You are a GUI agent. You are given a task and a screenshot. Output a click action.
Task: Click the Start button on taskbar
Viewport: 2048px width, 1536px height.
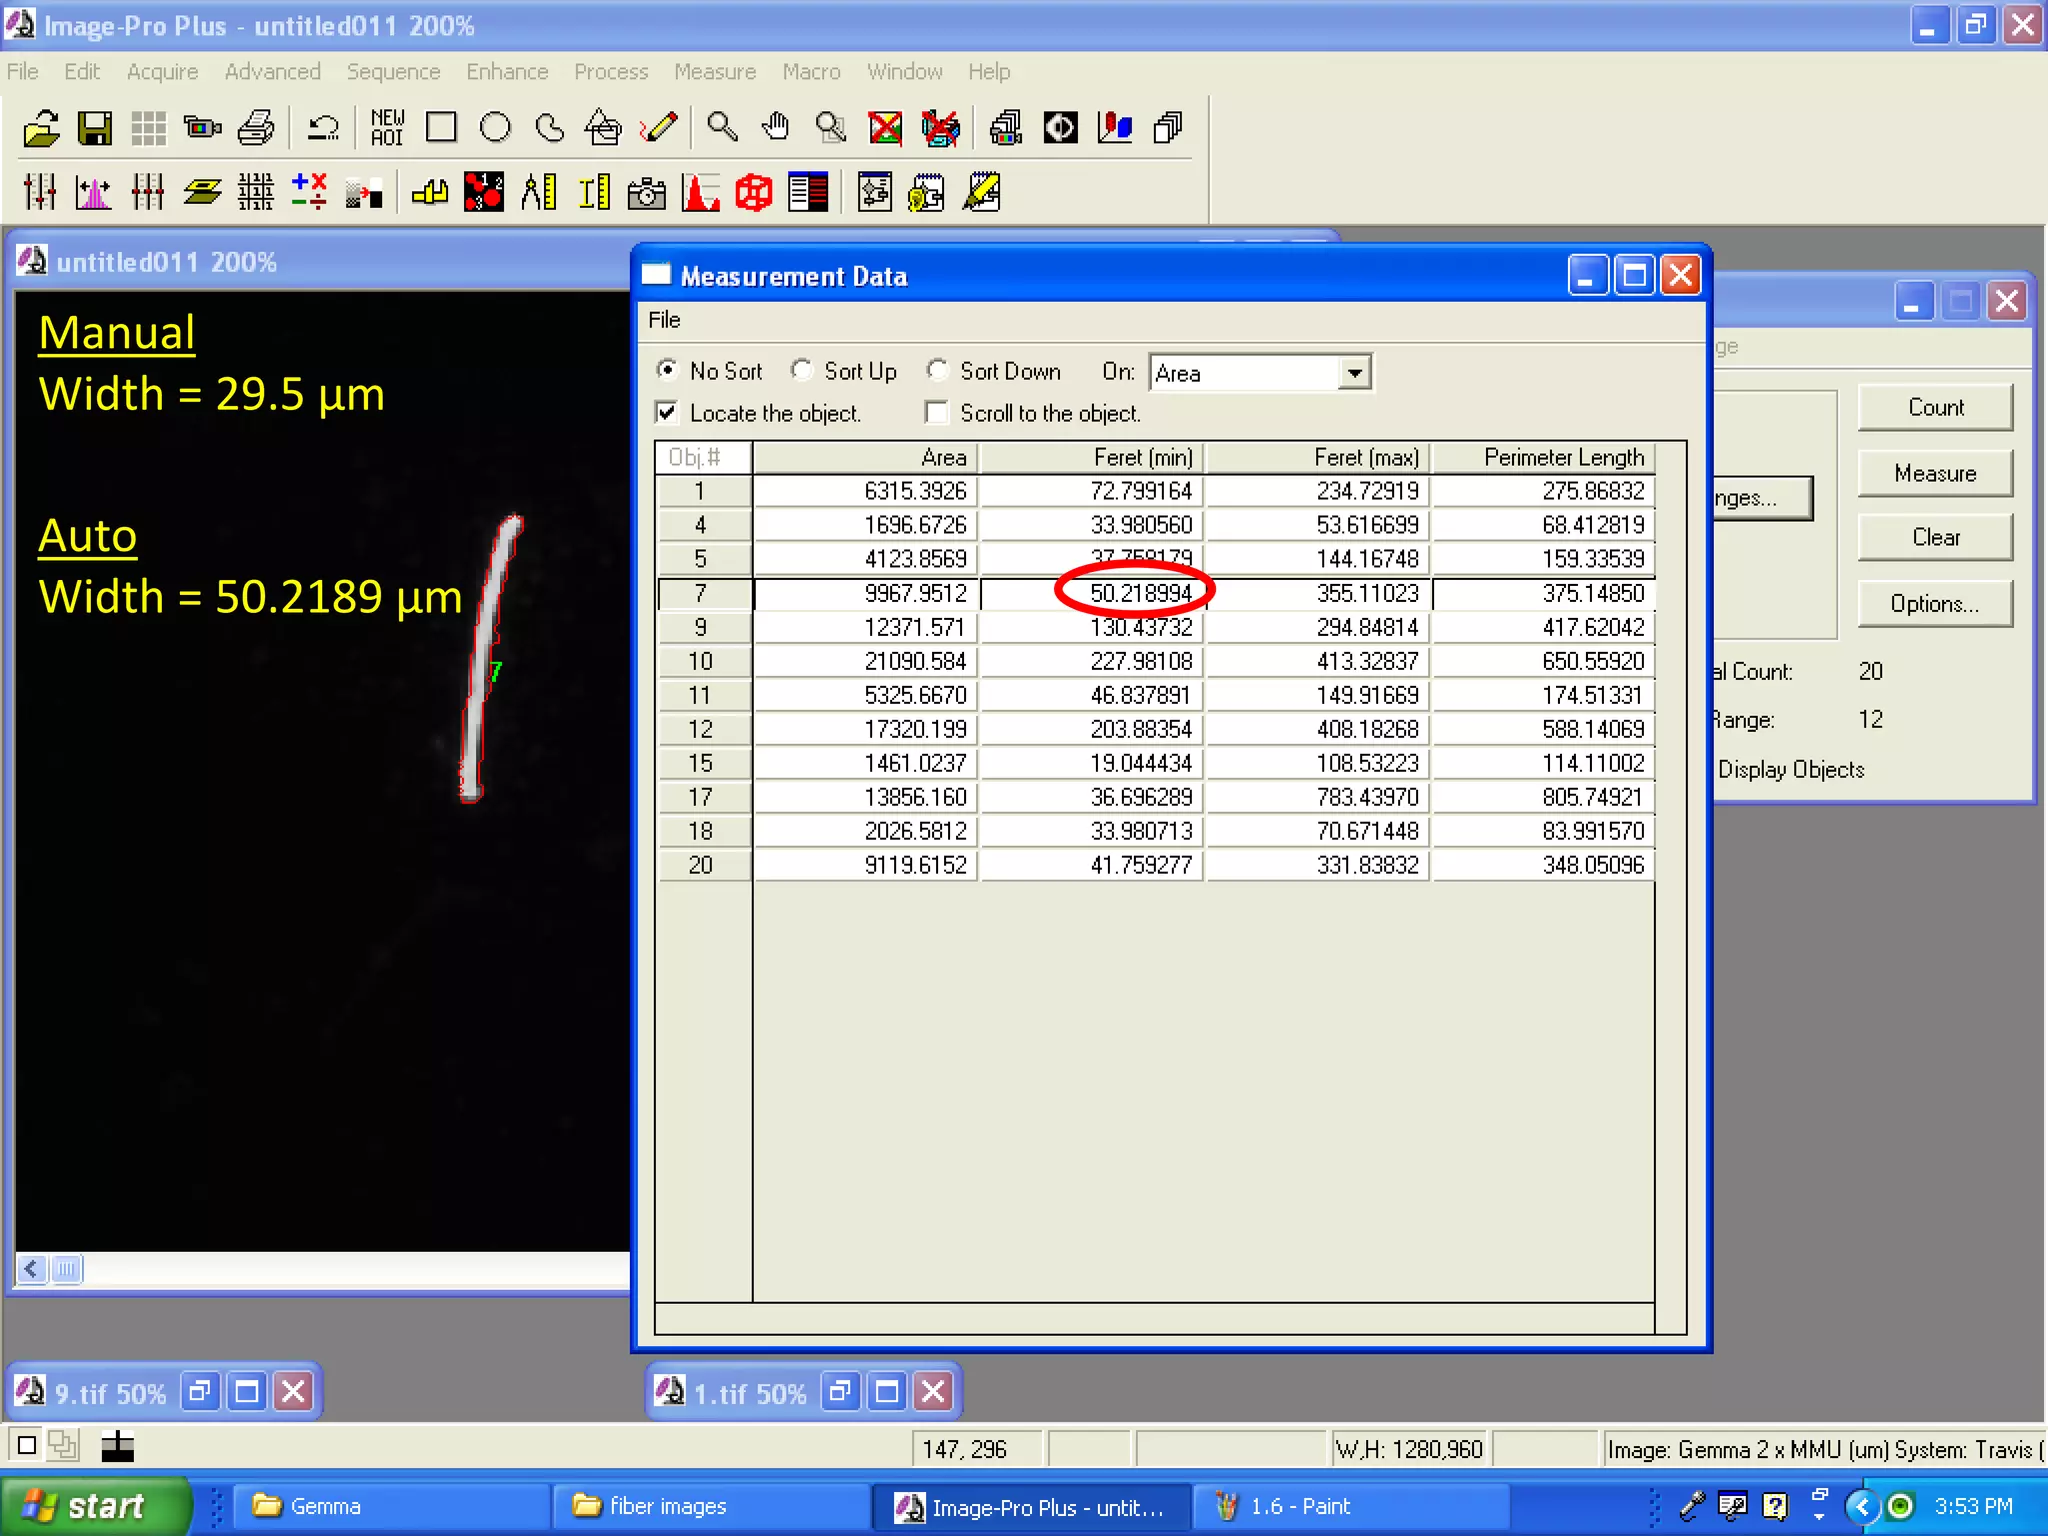click(x=95, y=1506)
